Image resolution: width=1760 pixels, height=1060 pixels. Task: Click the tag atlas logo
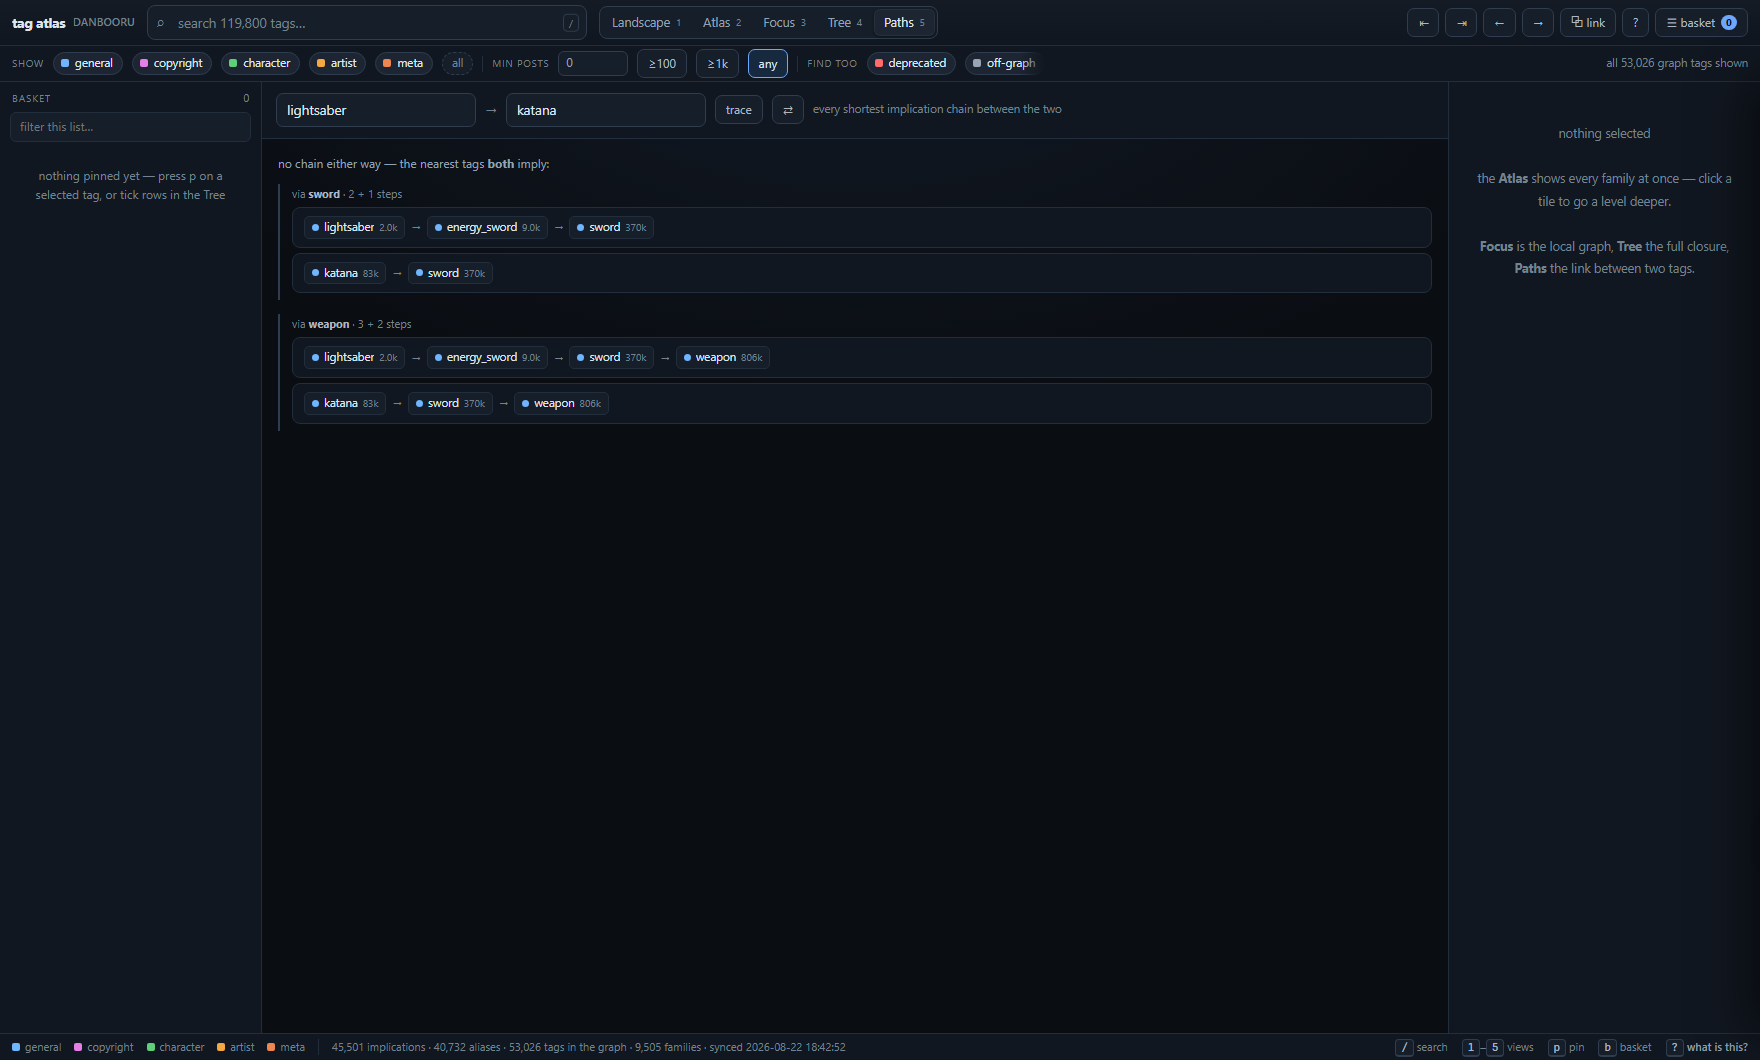[38, 23]
